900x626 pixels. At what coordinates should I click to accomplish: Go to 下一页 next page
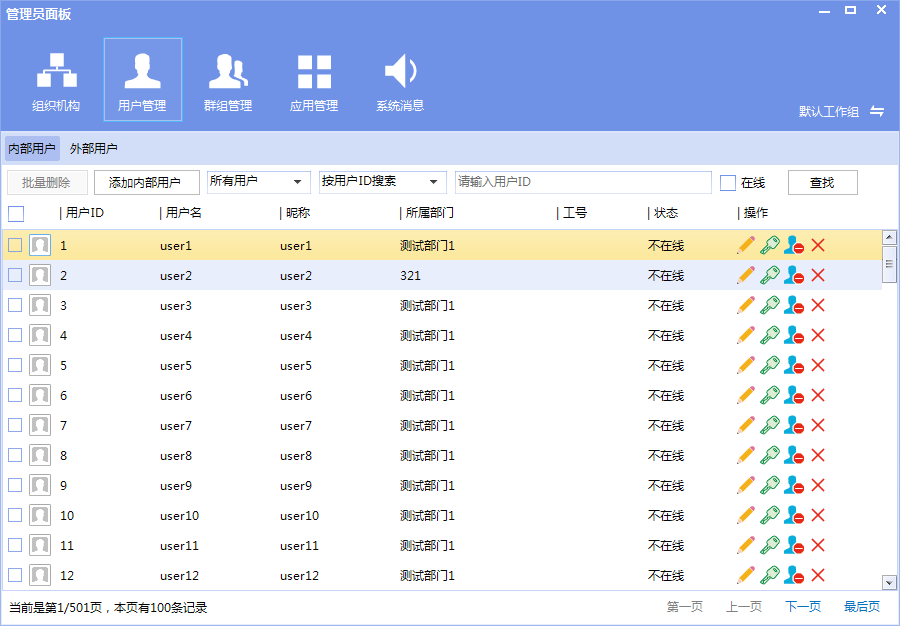802,606
